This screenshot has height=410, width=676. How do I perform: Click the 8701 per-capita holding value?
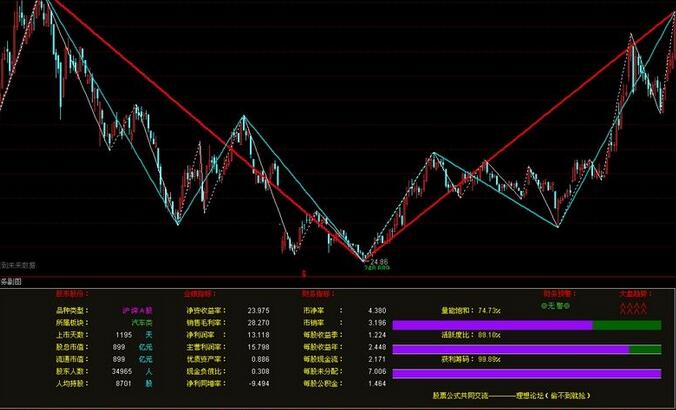(123, 383)
